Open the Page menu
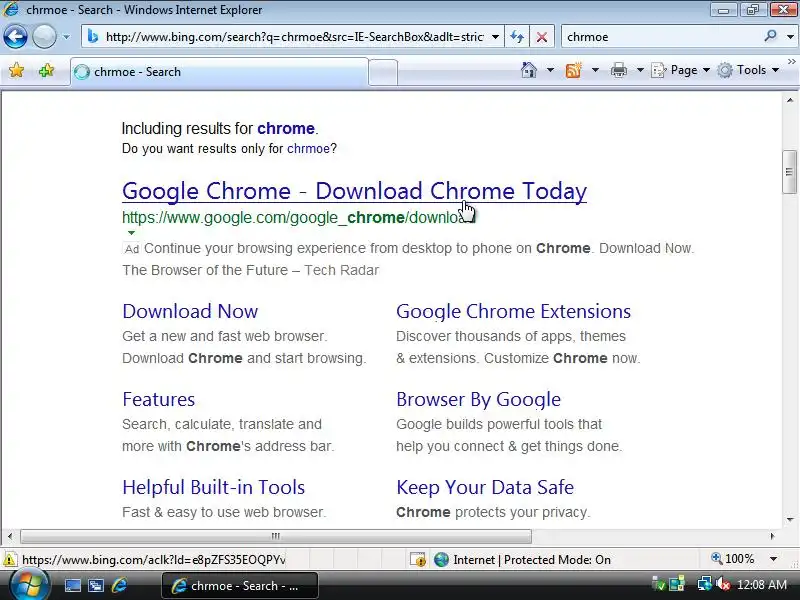Image resolution: width=800 pixels, height=600 pixels. 680,70
